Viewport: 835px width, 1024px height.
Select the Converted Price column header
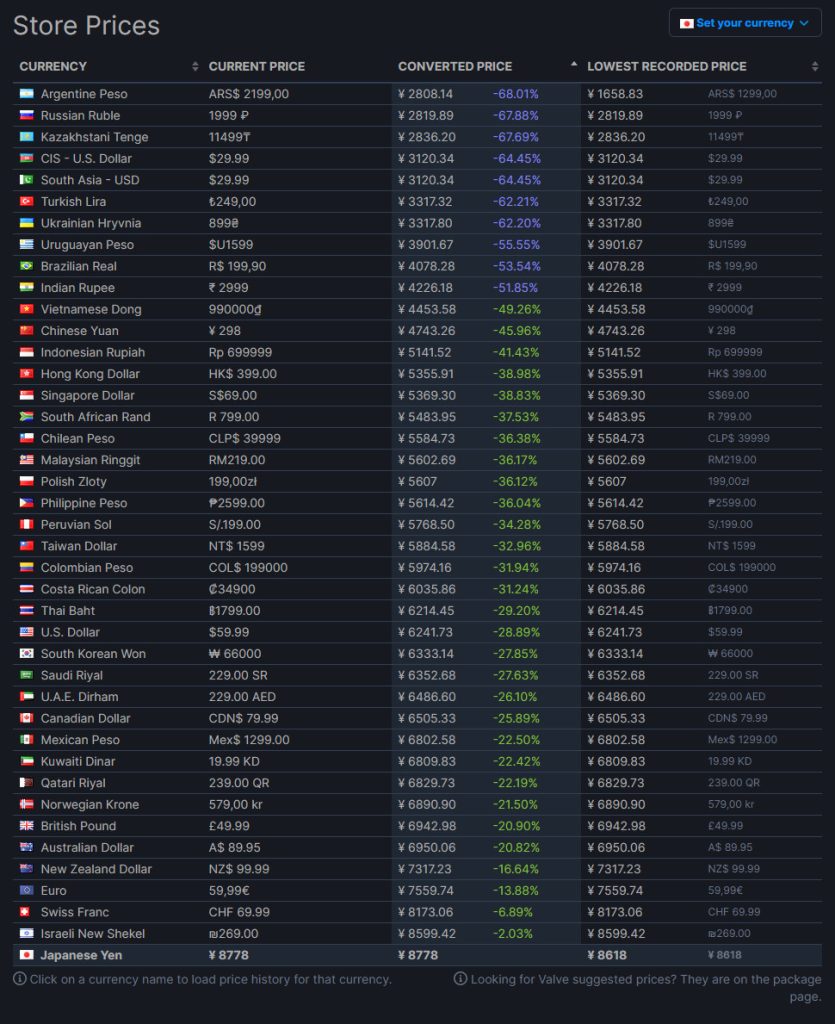pos(455,67)
